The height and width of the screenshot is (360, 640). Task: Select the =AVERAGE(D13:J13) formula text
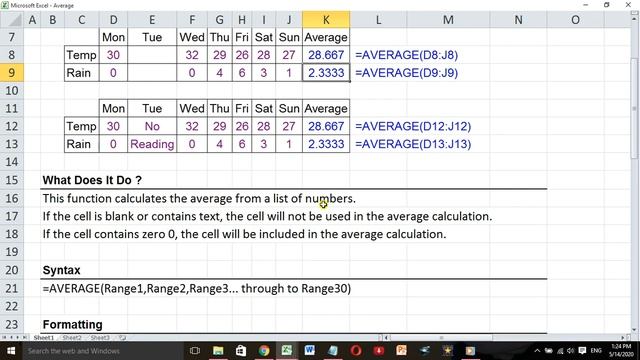413,144
